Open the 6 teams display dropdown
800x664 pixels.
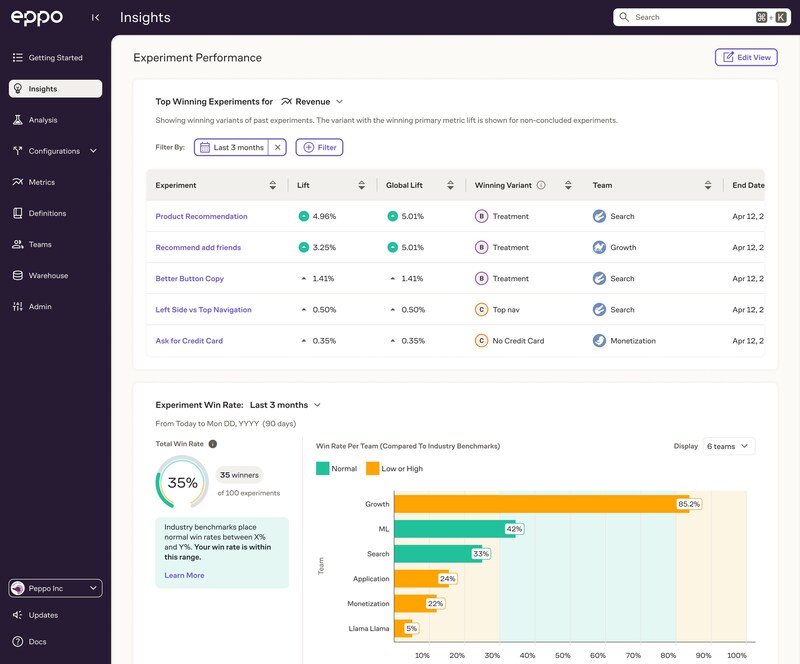point(729,446)
